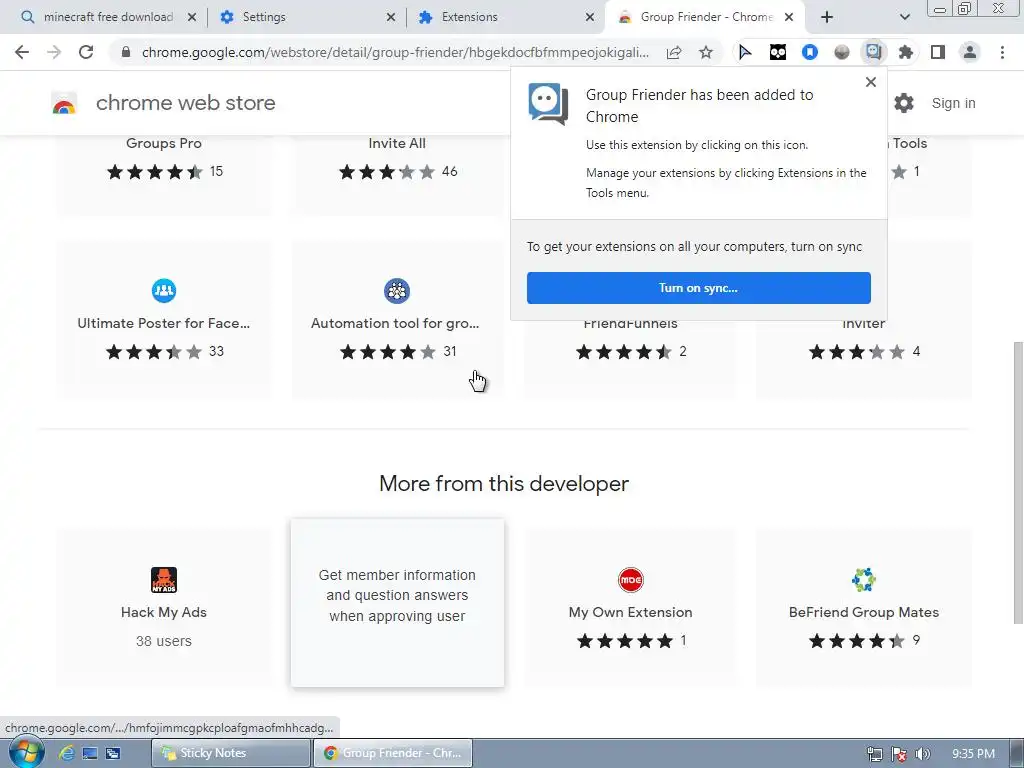1024x768 pixels.
Task: Click the page vertical scrollbar
Action: [1017, 482]
